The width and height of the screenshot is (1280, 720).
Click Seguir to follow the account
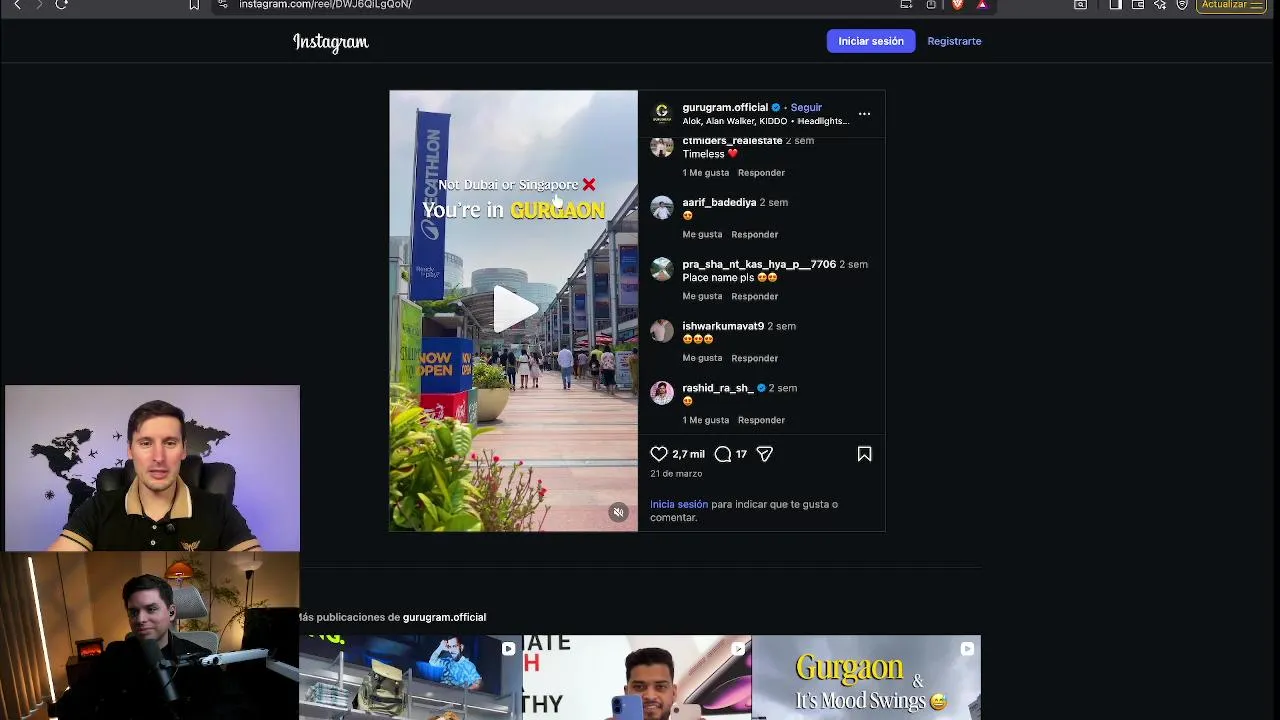tap(806, 107)
